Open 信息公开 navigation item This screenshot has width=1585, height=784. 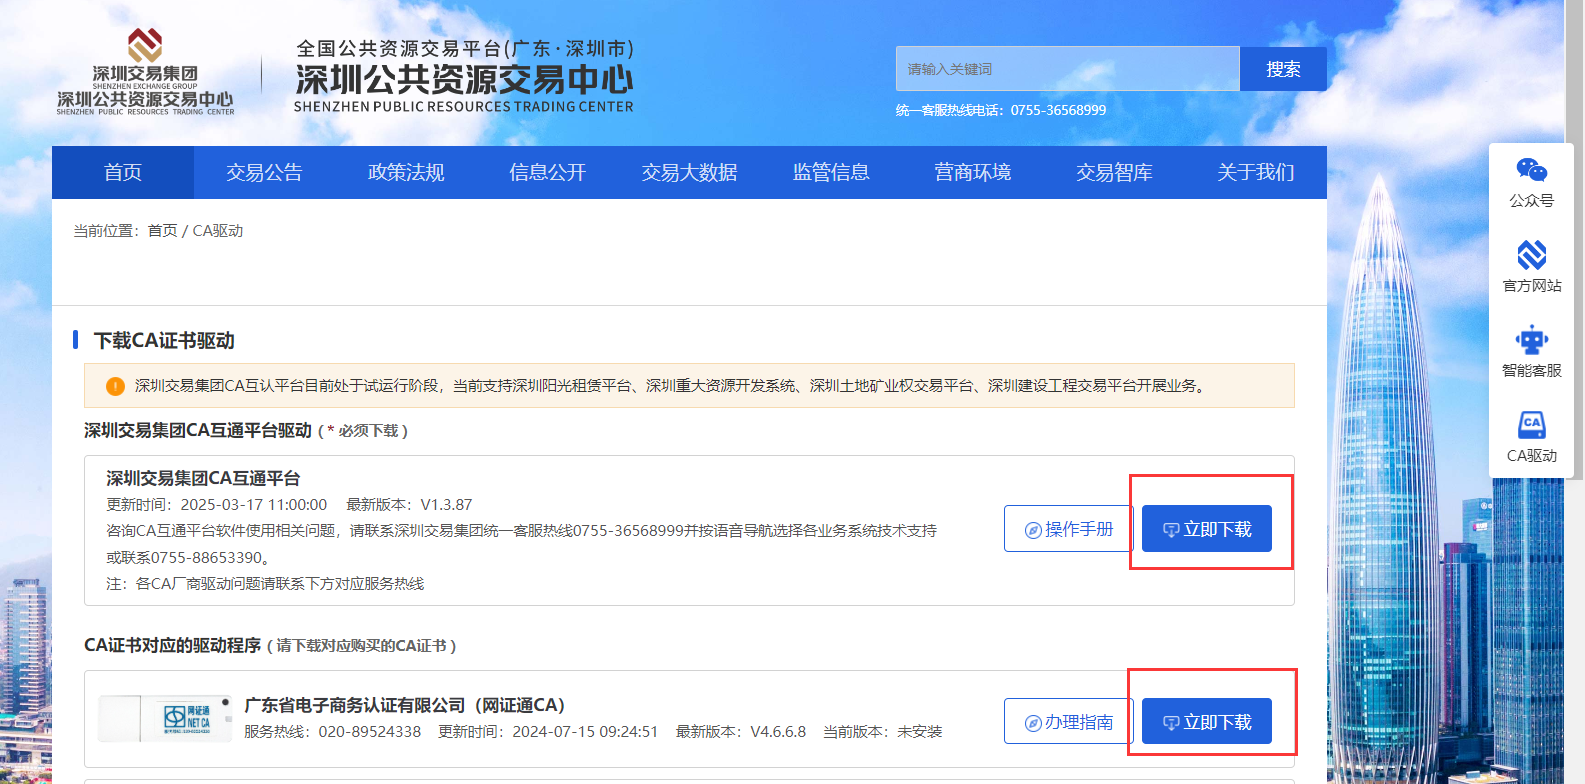(547, 173)
